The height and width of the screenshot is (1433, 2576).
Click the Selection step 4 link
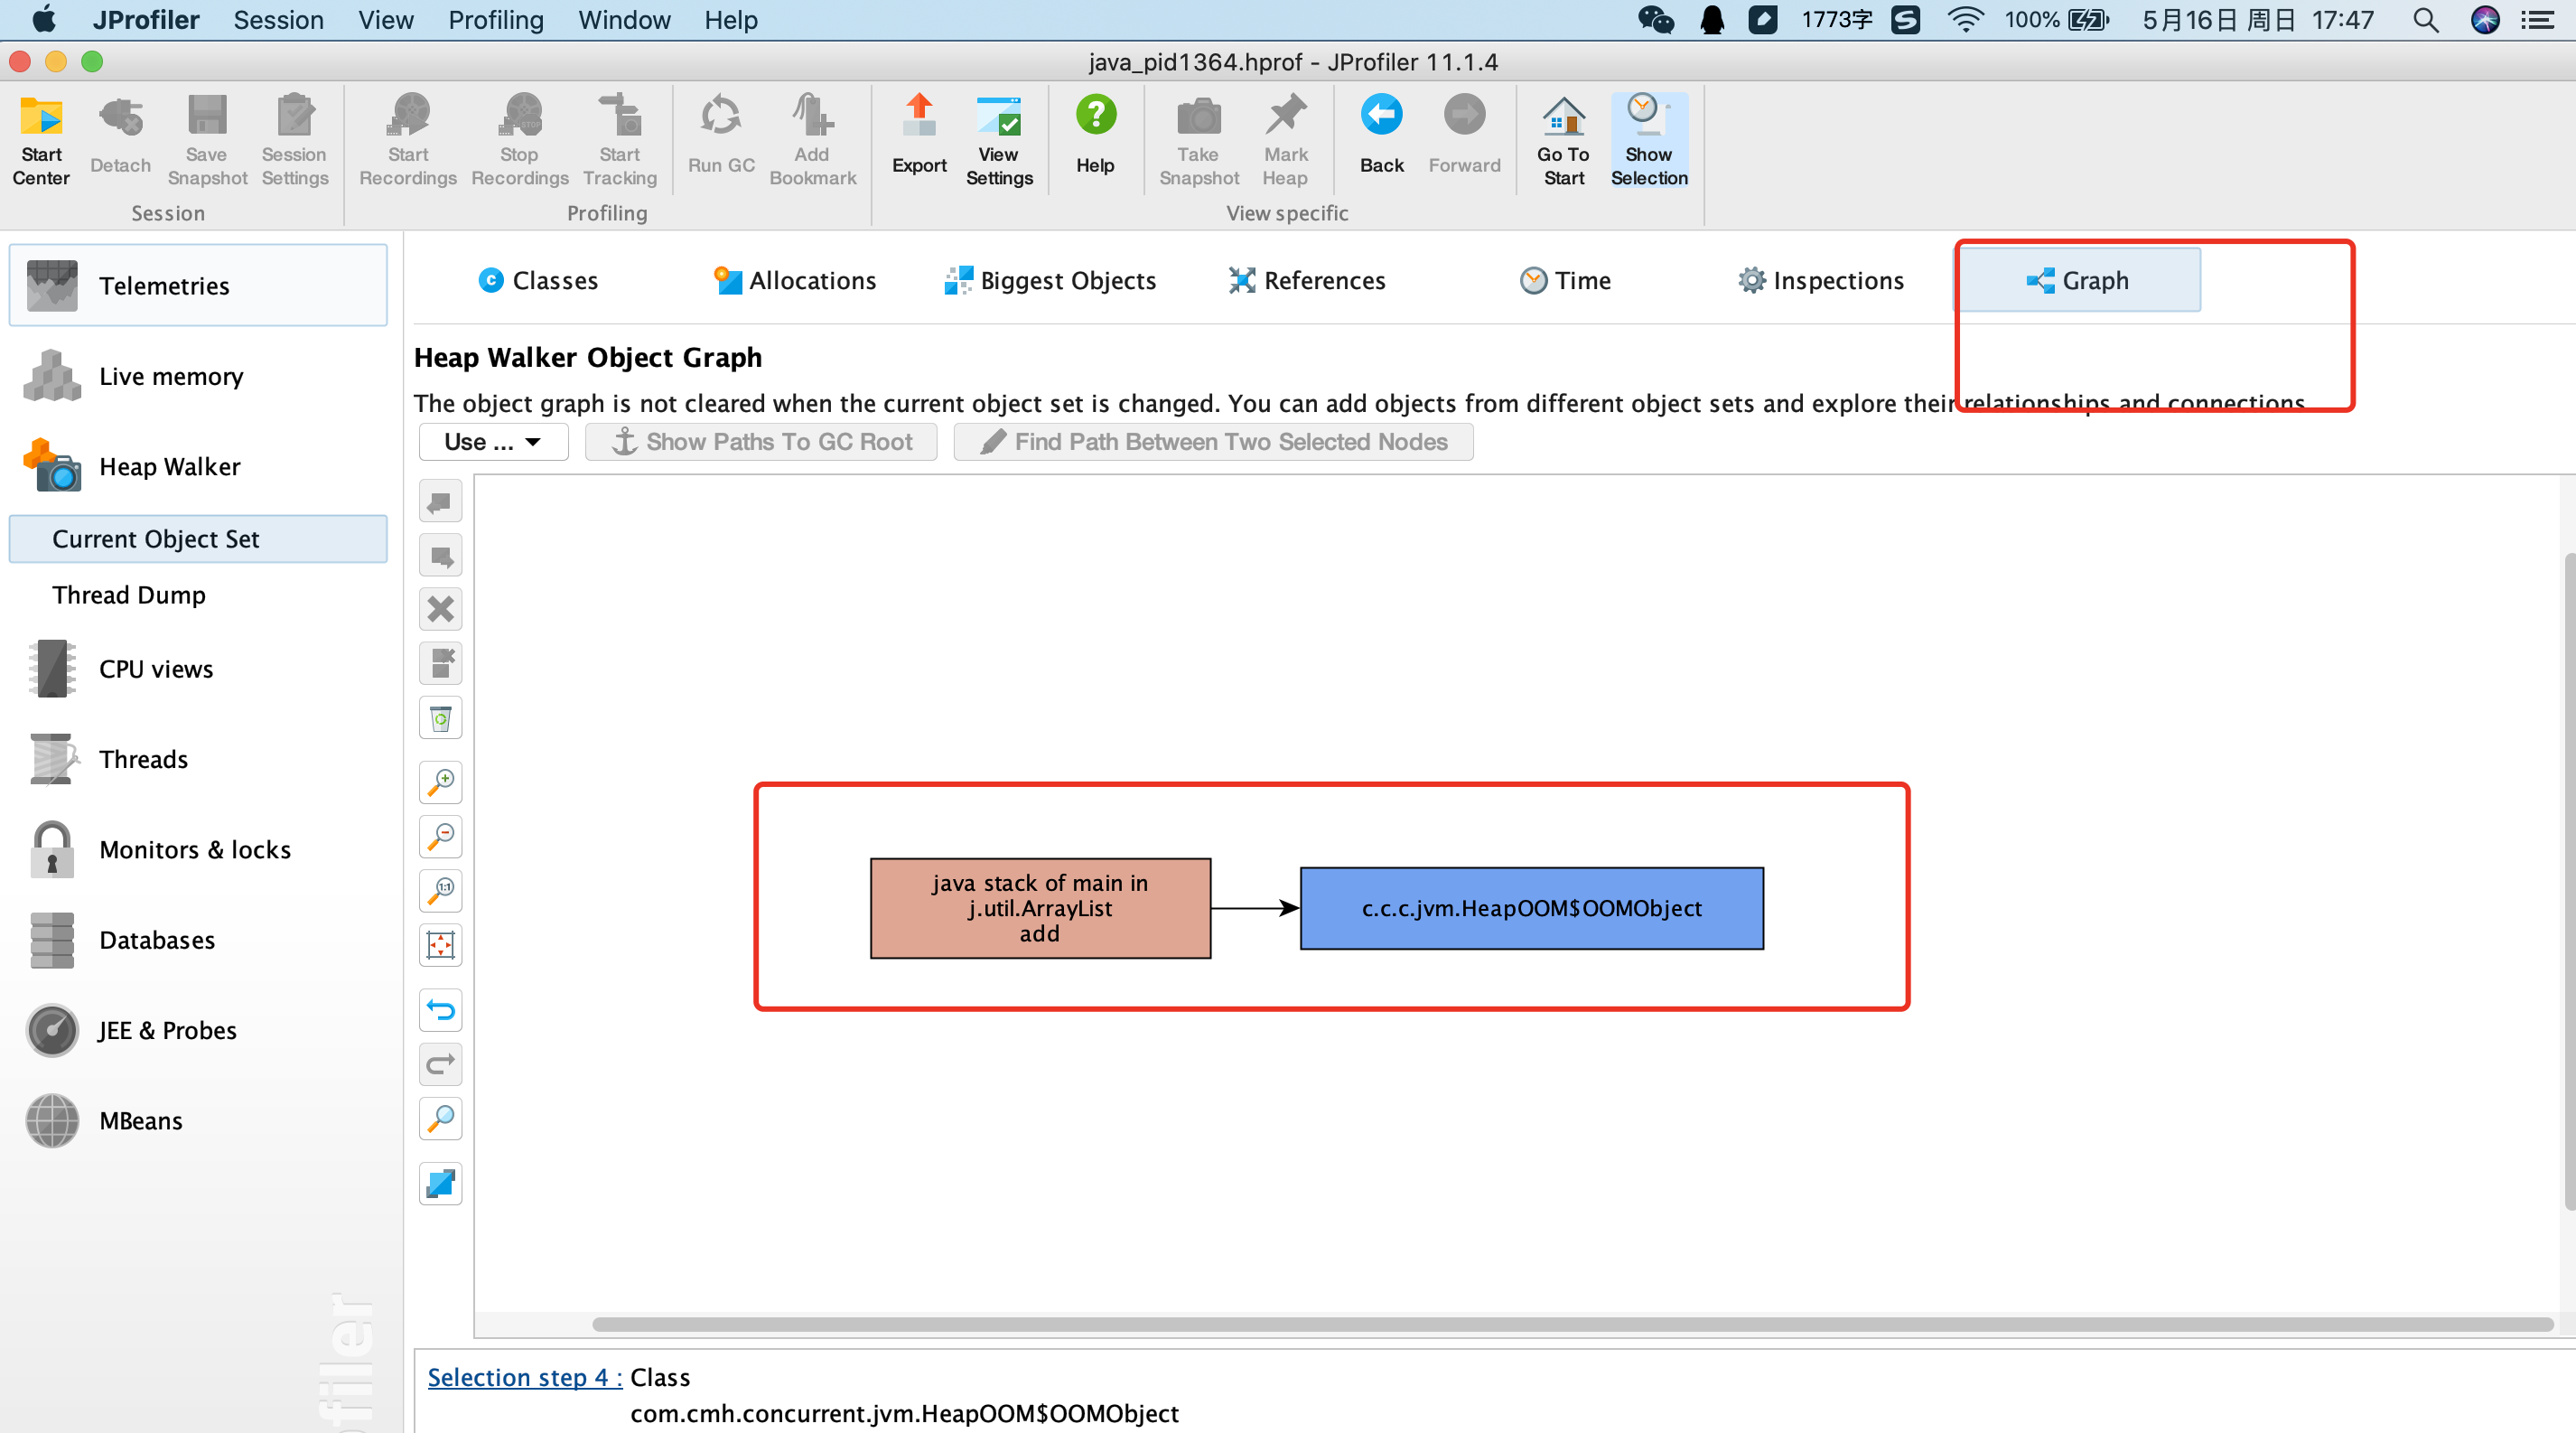pos(524,1377)
